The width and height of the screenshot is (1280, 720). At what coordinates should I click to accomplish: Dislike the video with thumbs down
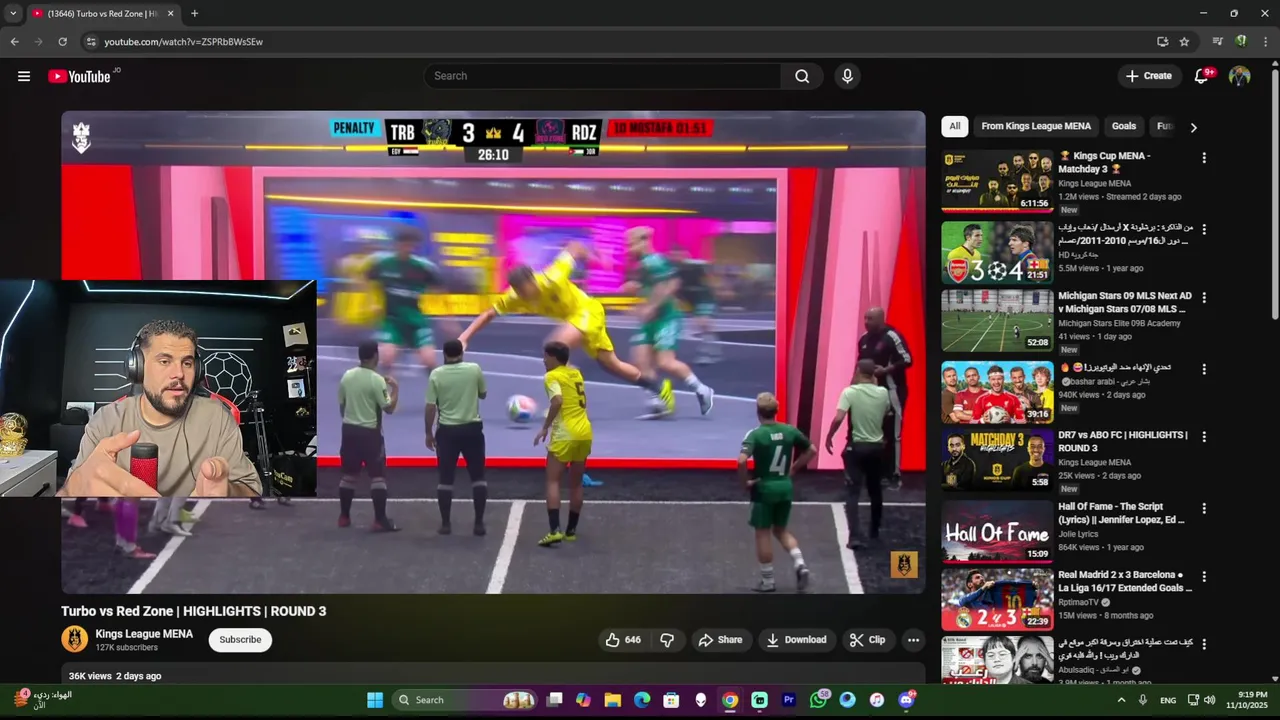667,640
